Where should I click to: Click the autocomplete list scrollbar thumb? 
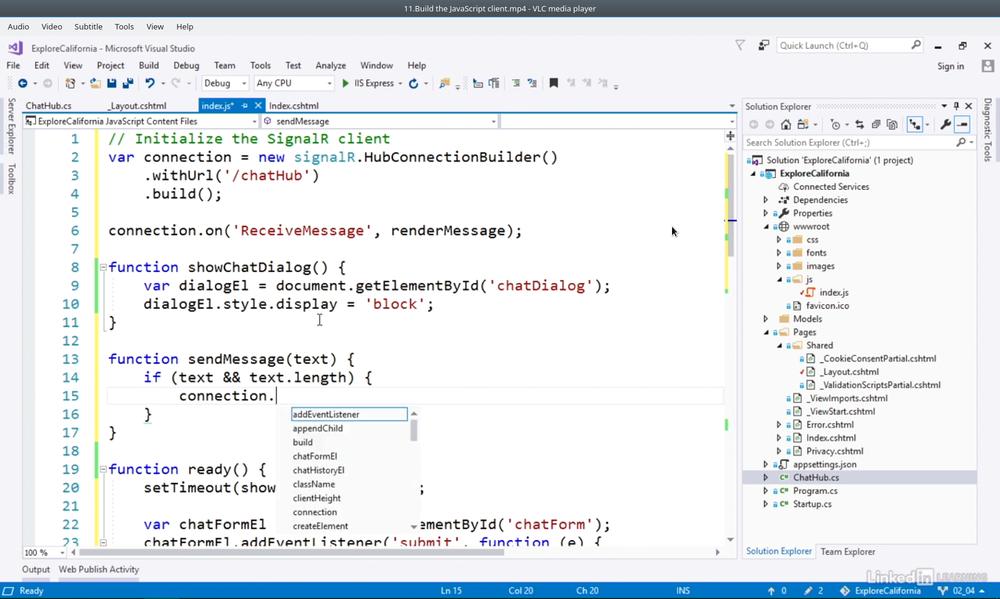[x=414, y=430]
